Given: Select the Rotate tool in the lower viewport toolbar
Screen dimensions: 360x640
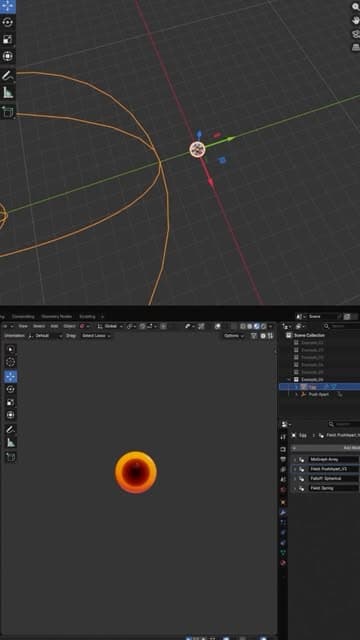Looking at the screenshot, I should pyautogui.click(x=11, y=389).
